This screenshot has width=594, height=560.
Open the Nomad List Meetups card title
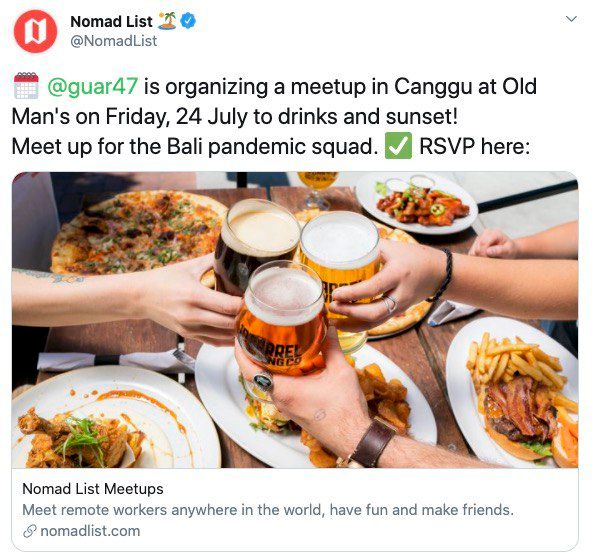pos(93,489)
